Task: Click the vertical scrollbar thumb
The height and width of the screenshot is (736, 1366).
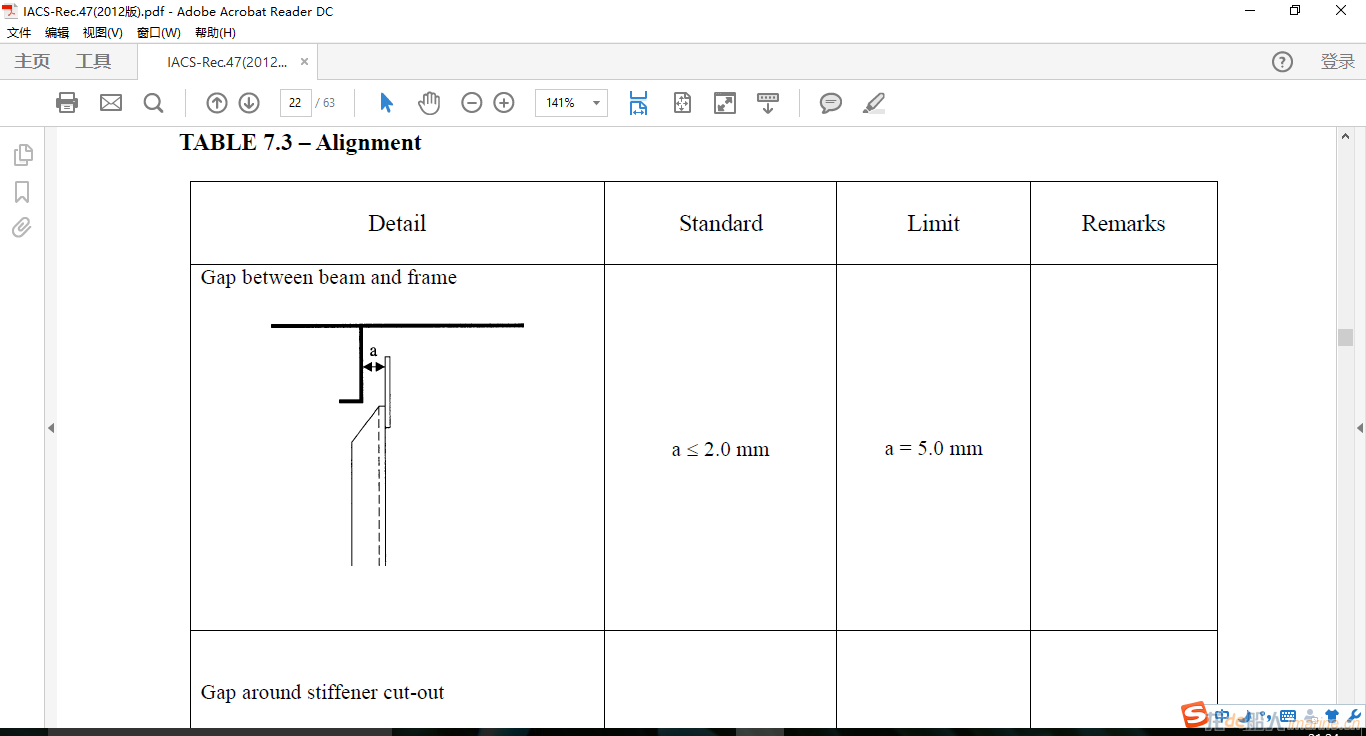Action: [x=1346, y=337]
